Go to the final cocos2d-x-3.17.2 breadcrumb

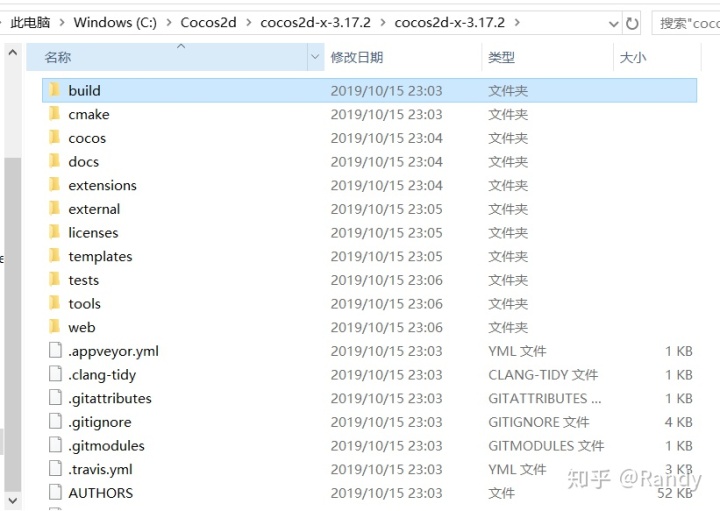point(450,22)
